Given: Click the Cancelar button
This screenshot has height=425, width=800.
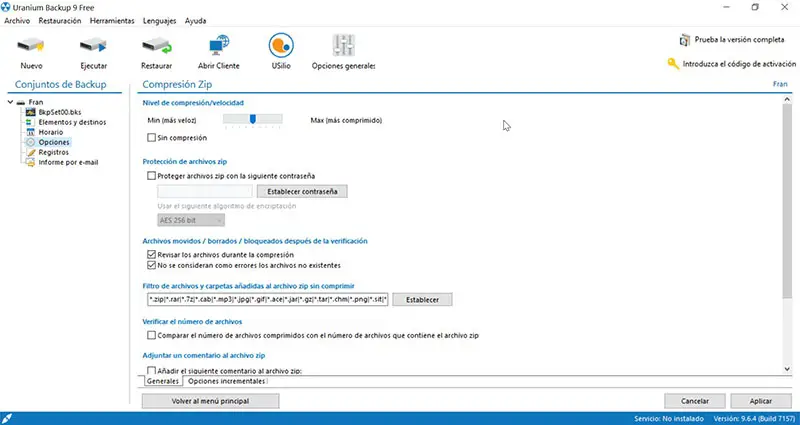Looking at the screenshot, I should [x=694, y=401].
